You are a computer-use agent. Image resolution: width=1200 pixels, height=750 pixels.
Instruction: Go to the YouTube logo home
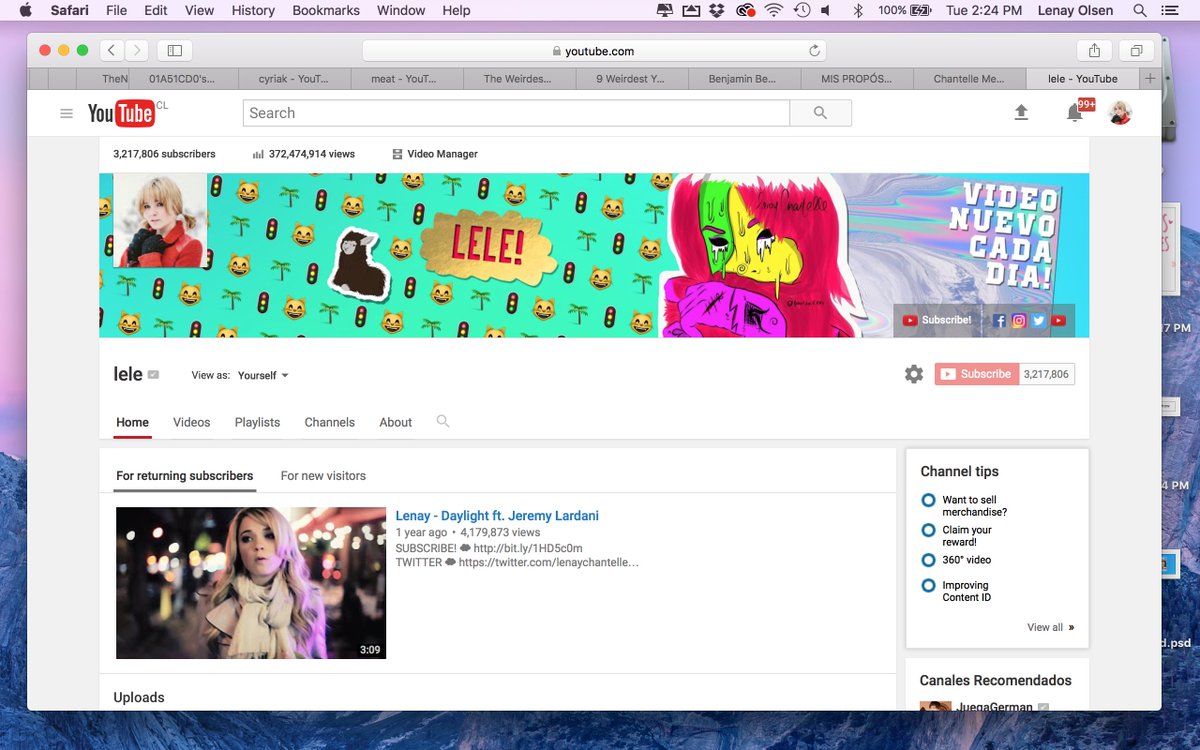click(121, 113)
